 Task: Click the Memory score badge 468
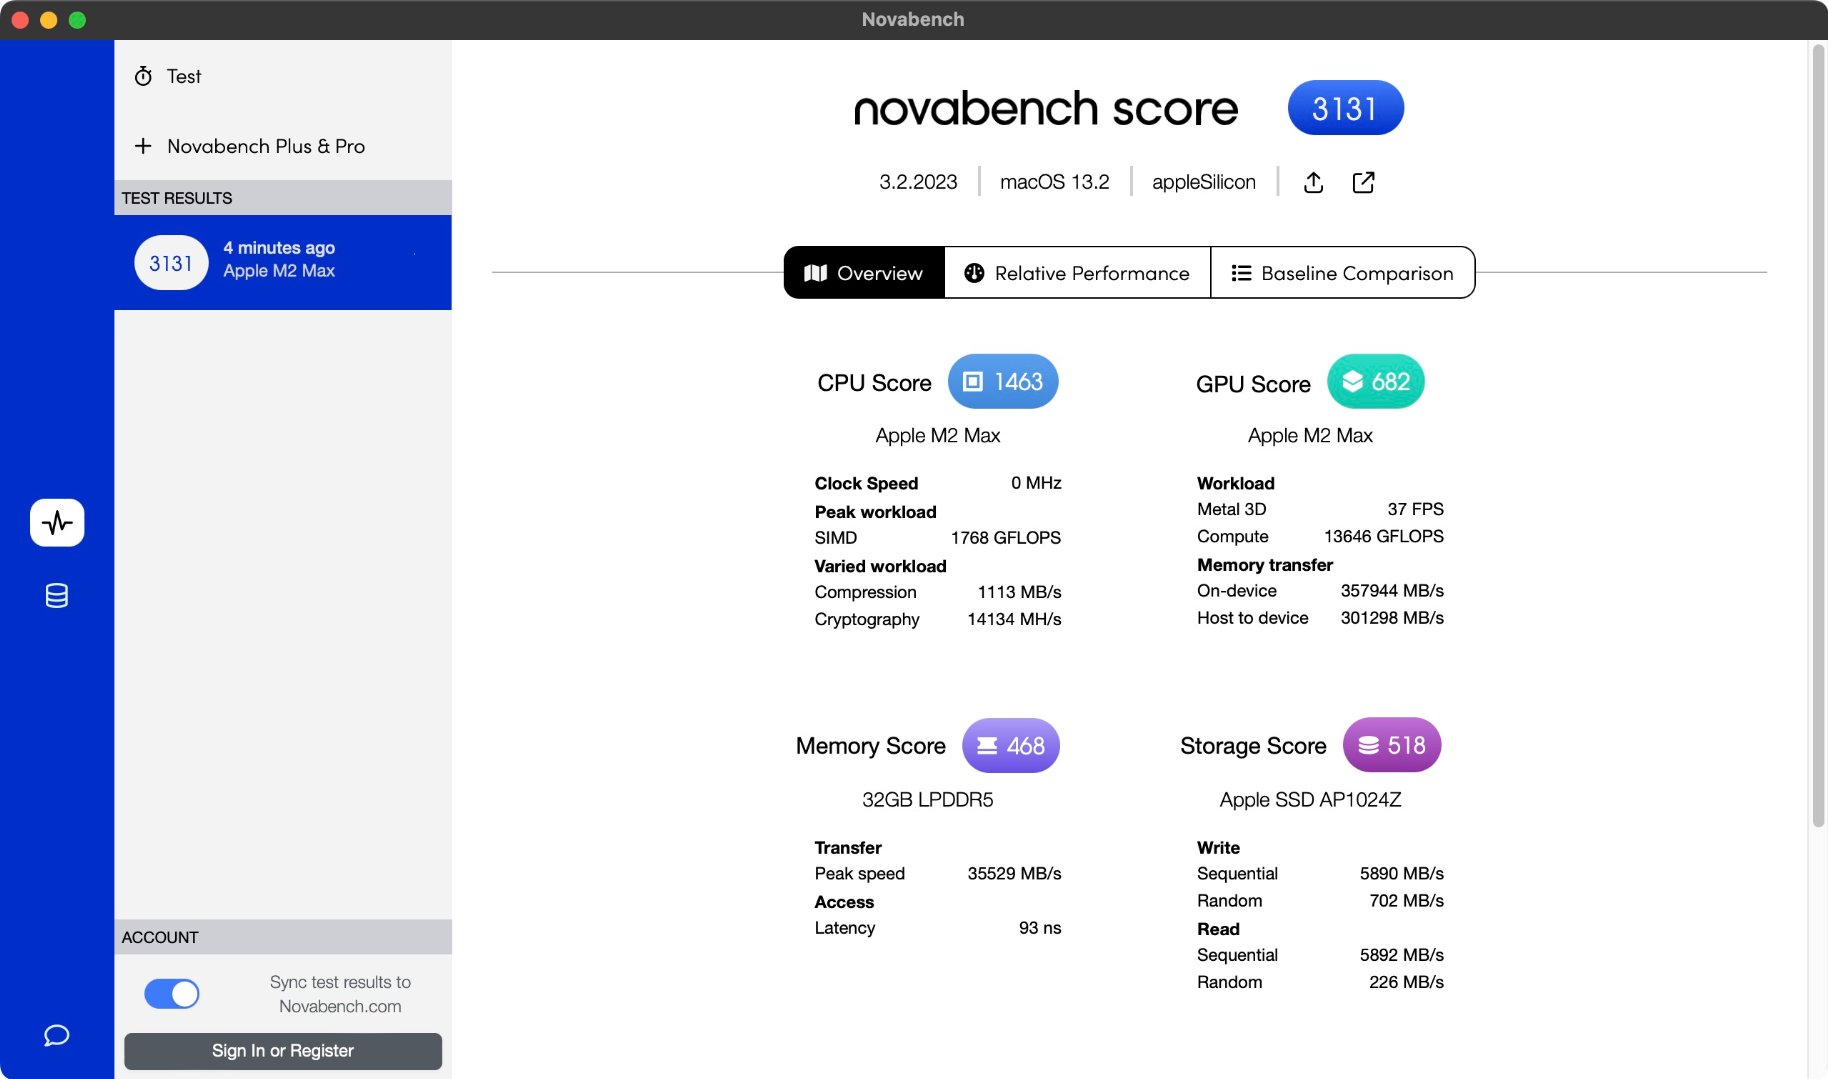(x=1011, y=745)
